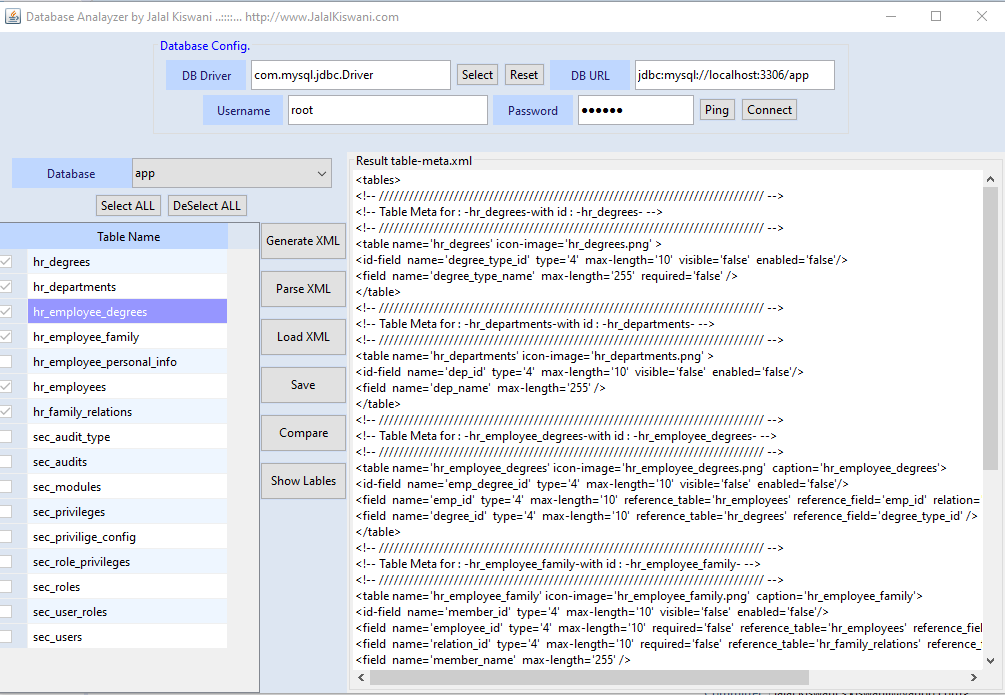Image resolution: width=1005 pixels, height=695 pixels.
Task: Click Show Lables button
Action: point(303,481)
